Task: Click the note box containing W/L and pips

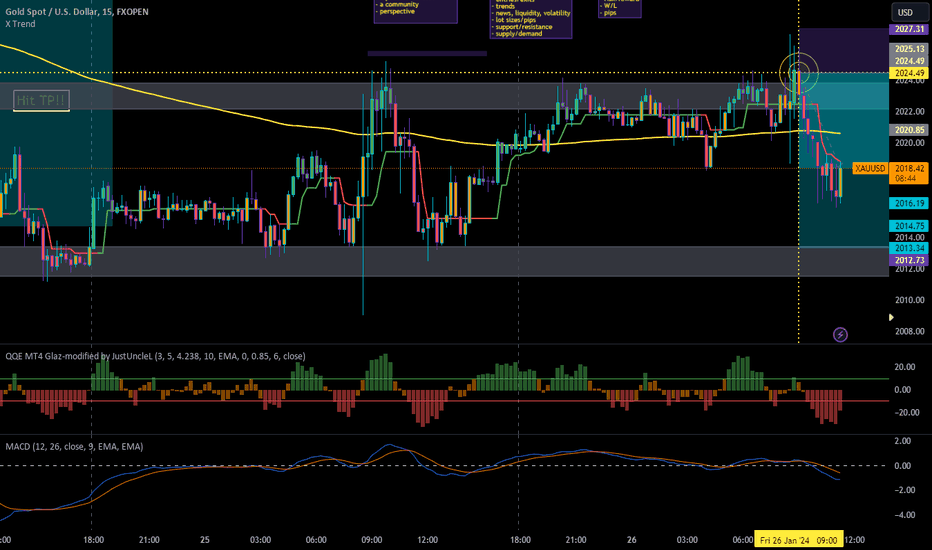Action: (619, 8)
